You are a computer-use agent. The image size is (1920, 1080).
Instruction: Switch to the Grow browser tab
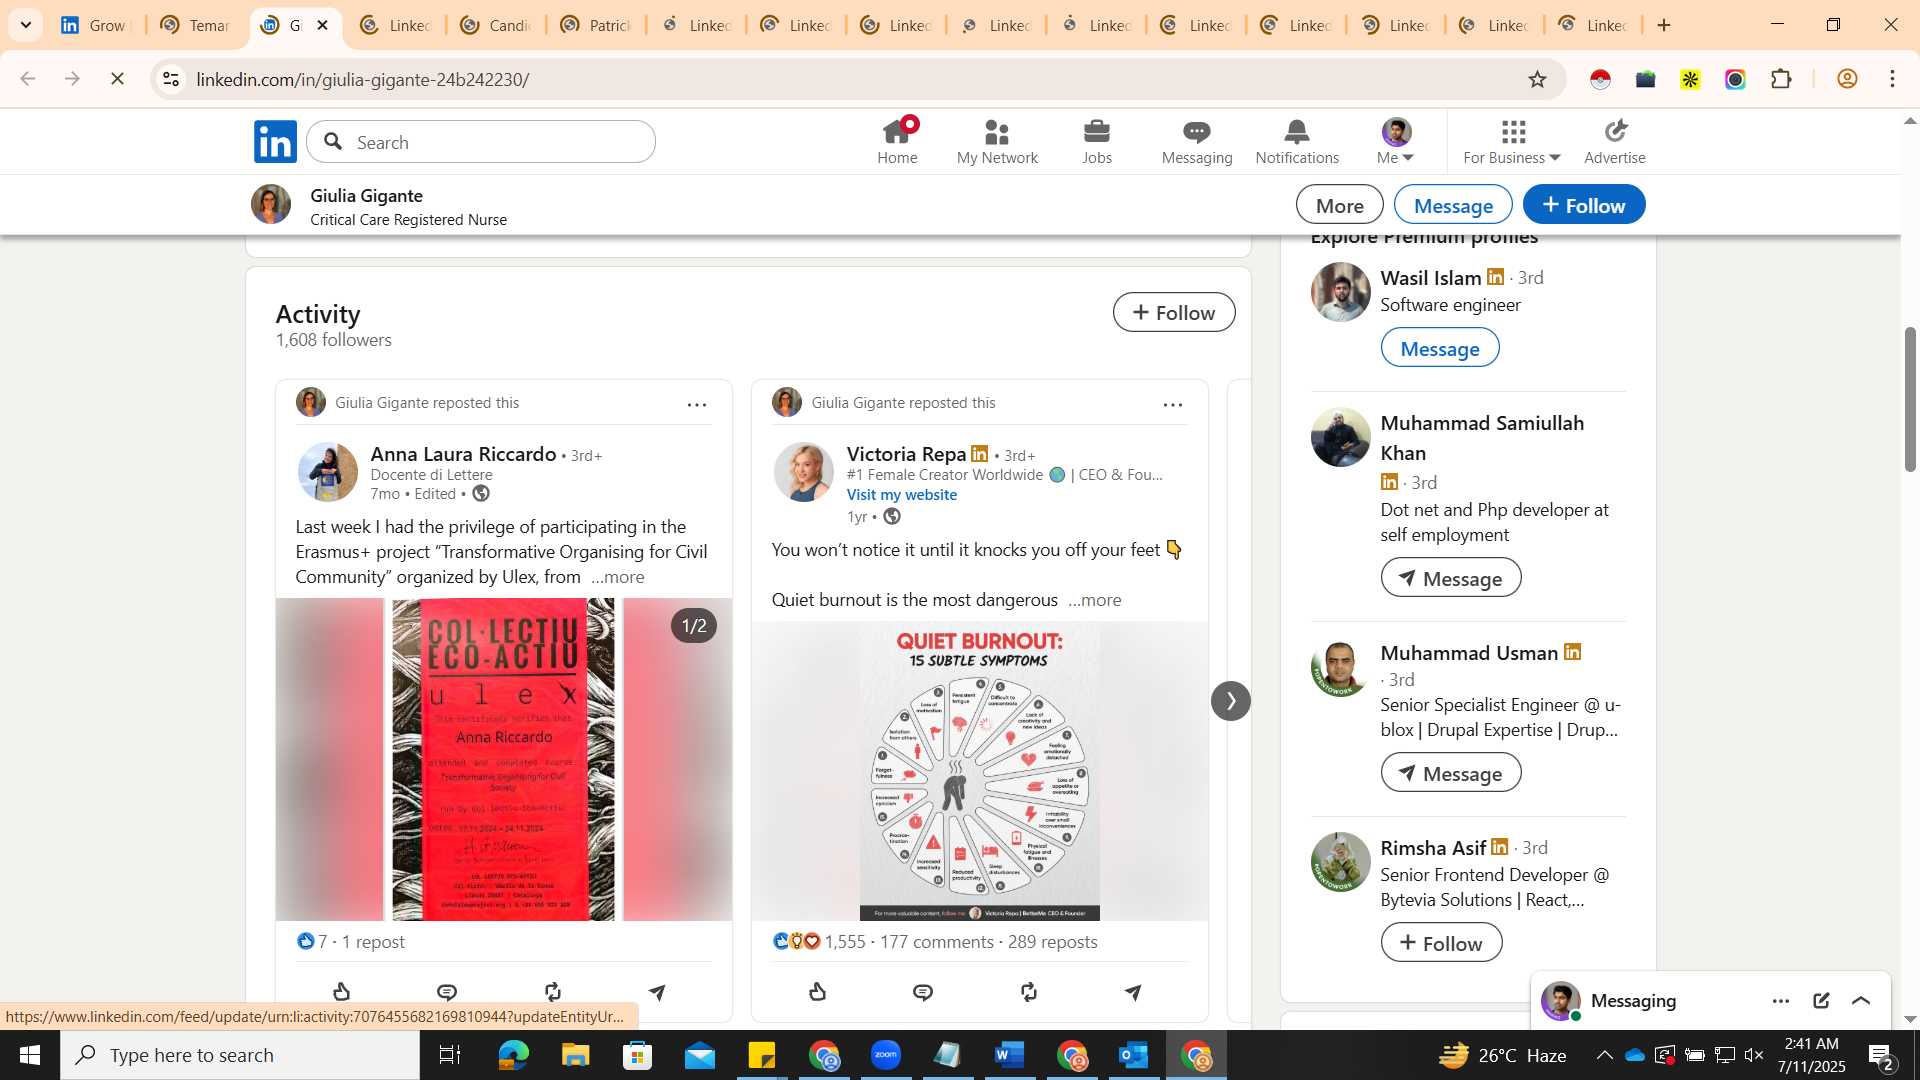94,25
